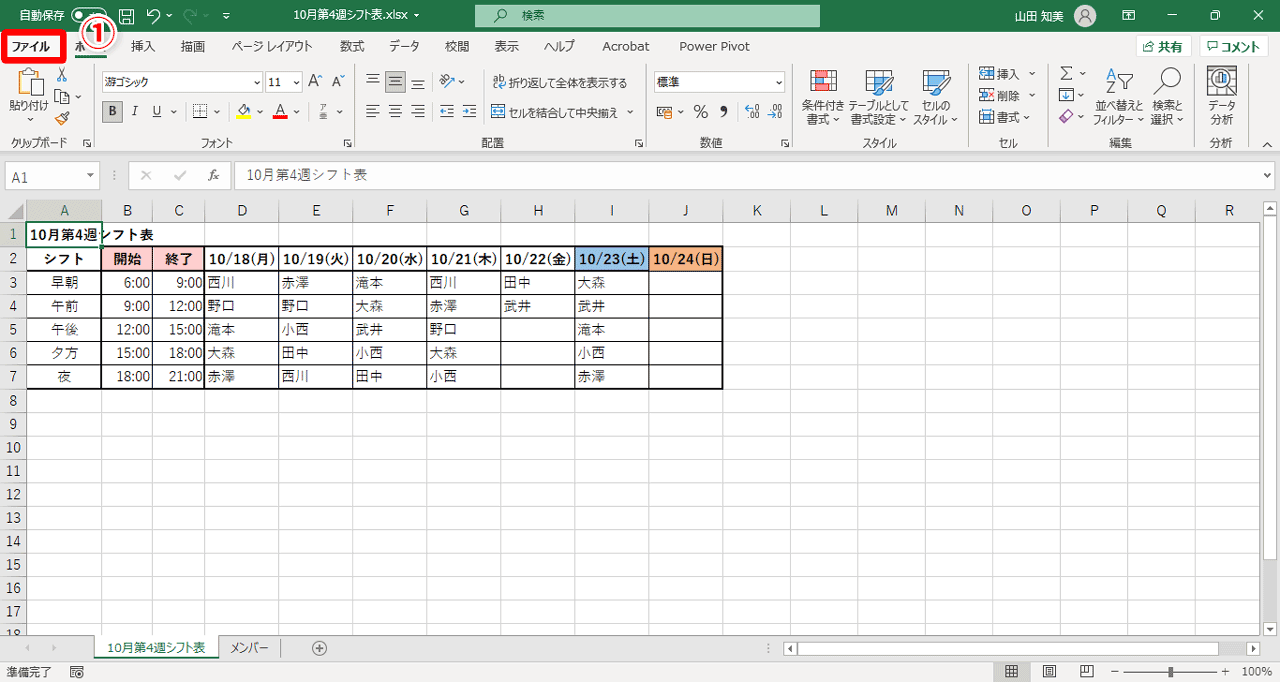Toggle Italic formatting
The image size is (1280, 682).
click(135, 111)
